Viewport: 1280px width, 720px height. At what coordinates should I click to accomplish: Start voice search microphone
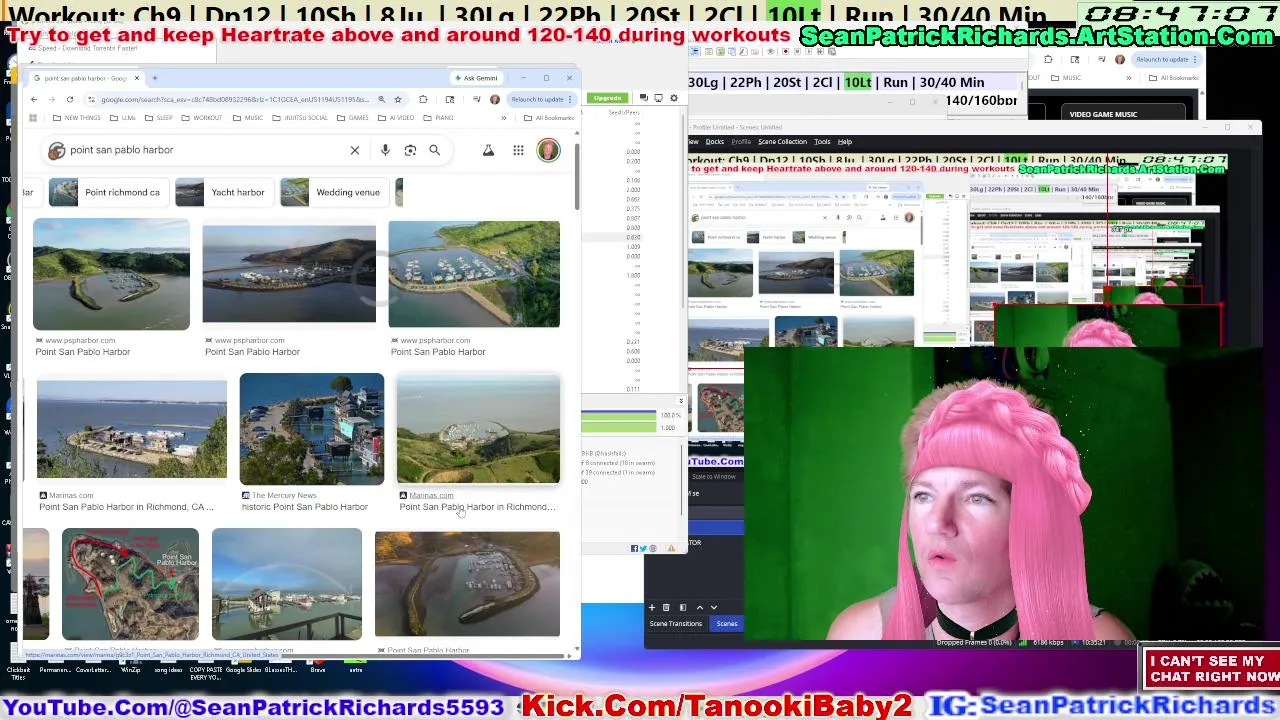point(385,150)
